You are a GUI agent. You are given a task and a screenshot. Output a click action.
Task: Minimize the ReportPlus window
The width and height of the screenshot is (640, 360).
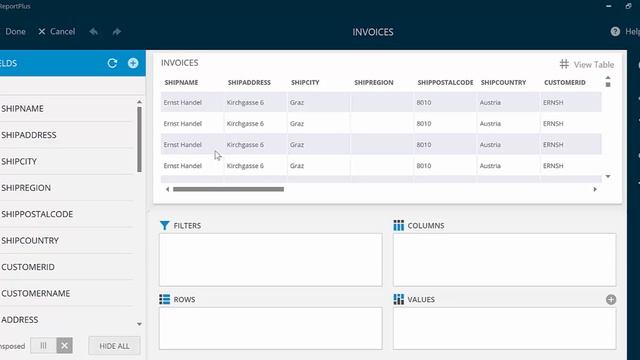pos(609,6)
